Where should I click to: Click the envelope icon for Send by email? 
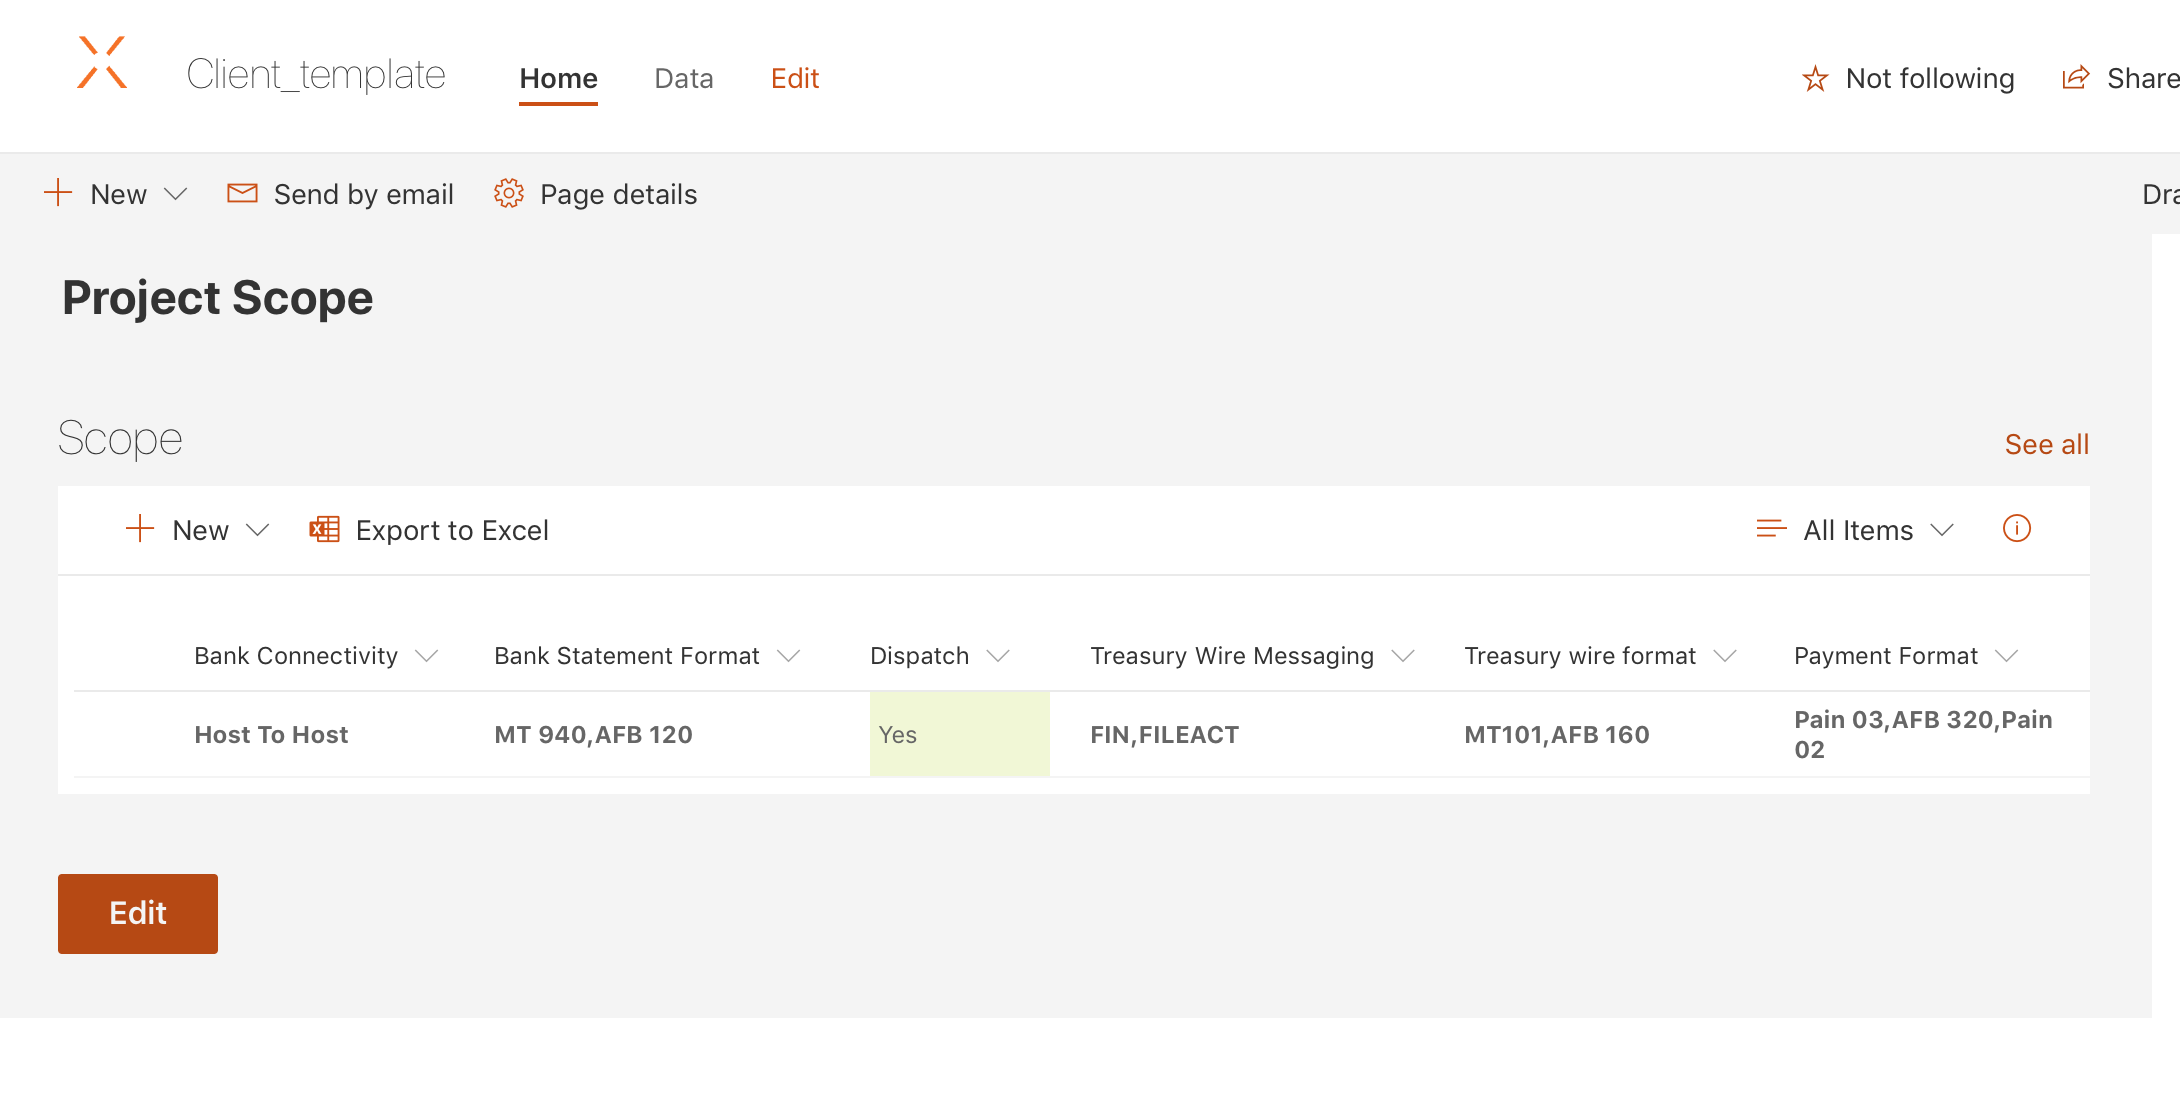[242, 193]
